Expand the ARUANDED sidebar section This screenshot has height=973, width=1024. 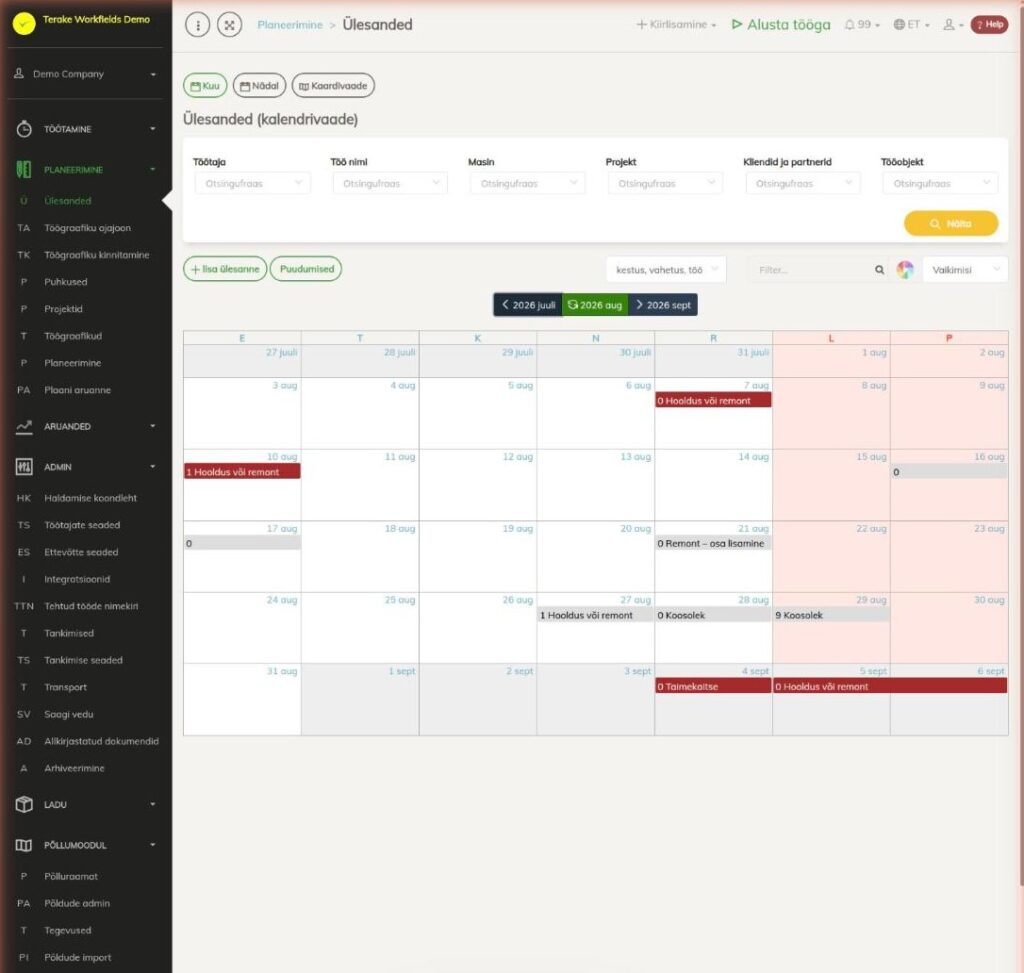pos(85,426)
